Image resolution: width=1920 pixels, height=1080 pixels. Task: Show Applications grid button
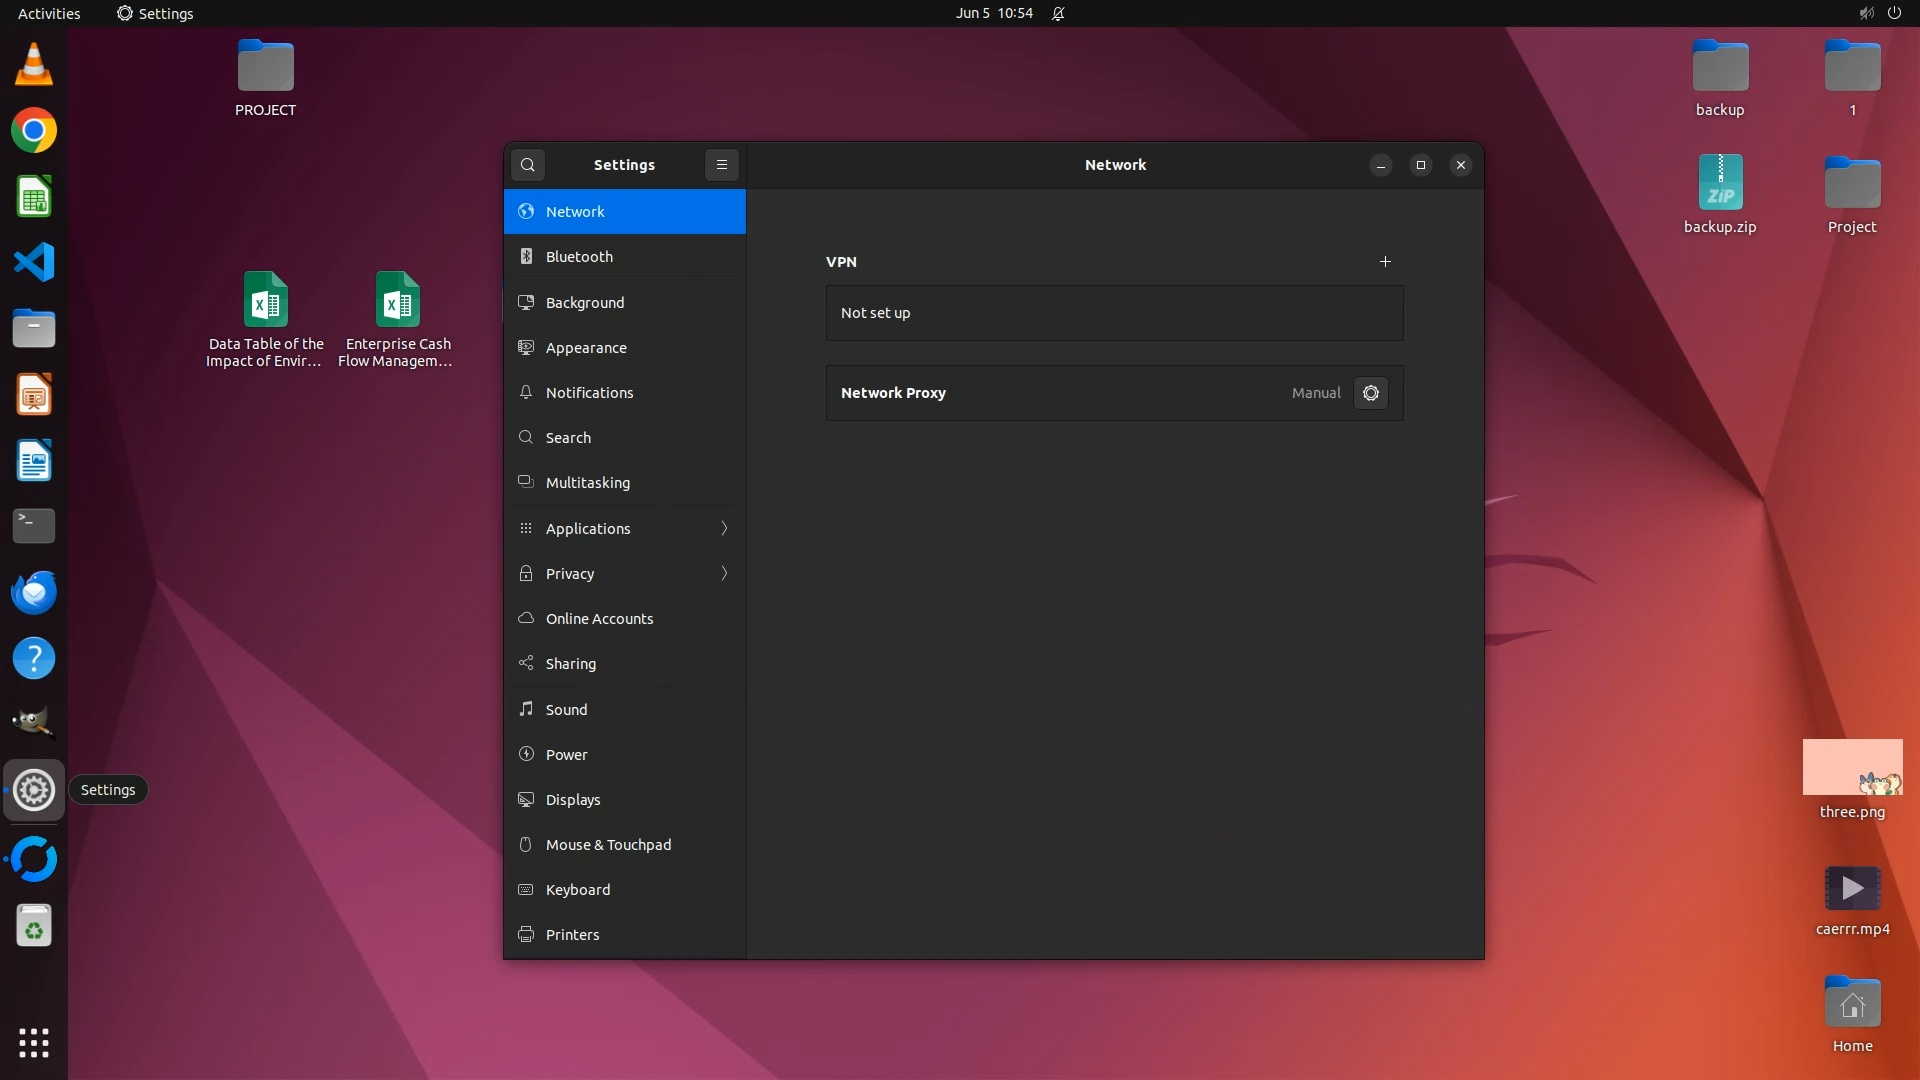pyautogui.click(x=33, y=1043)
